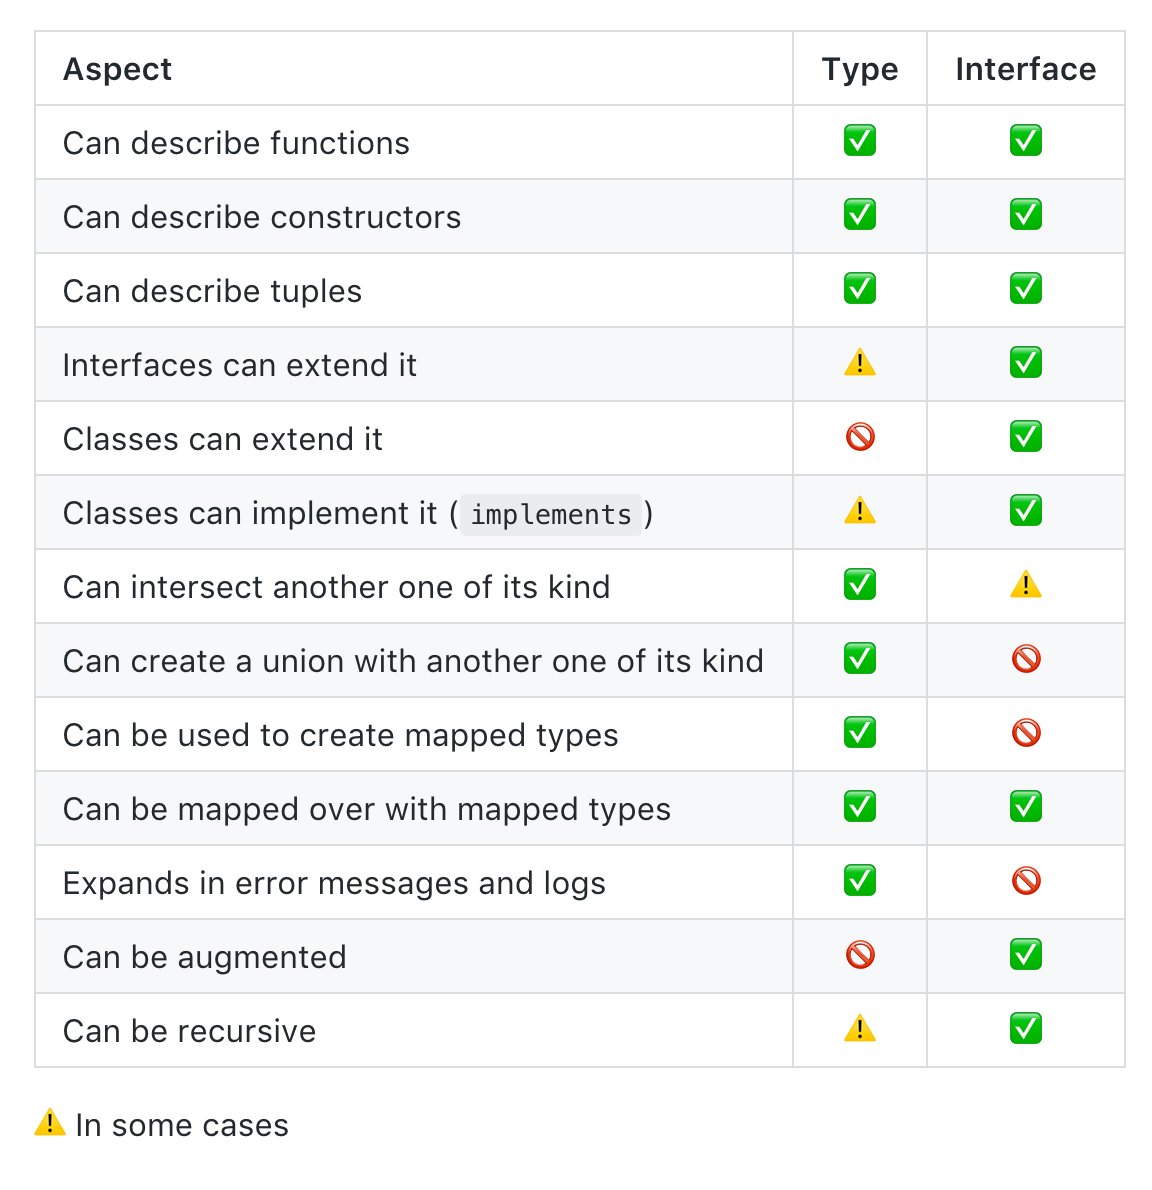Click the Type prohibited icon for 'Classes can extend it'
This screenshot has height=1190, width=1152.
(x=860, y=437)
